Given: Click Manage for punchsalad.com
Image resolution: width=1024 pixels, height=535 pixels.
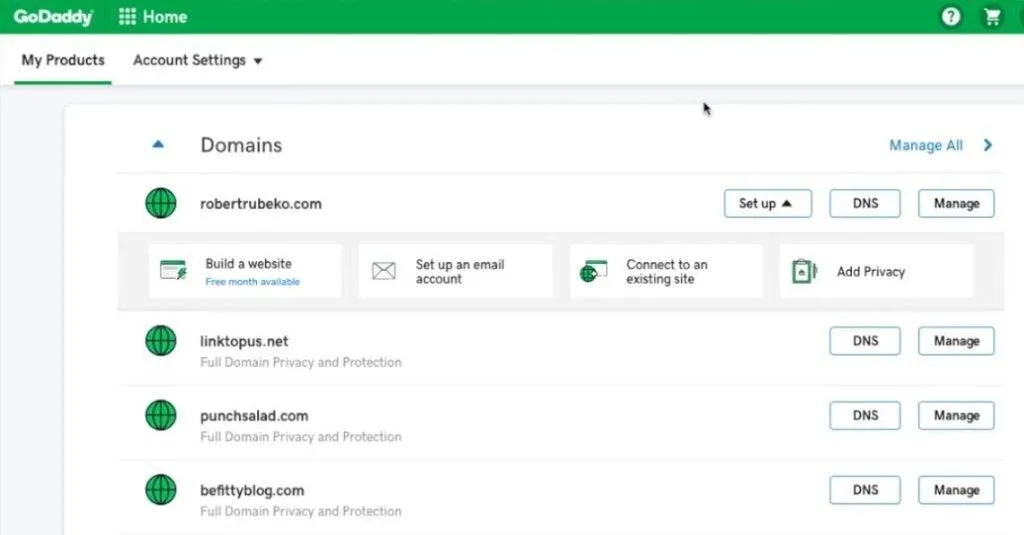Looking at the screenshot, I should 956,415.
